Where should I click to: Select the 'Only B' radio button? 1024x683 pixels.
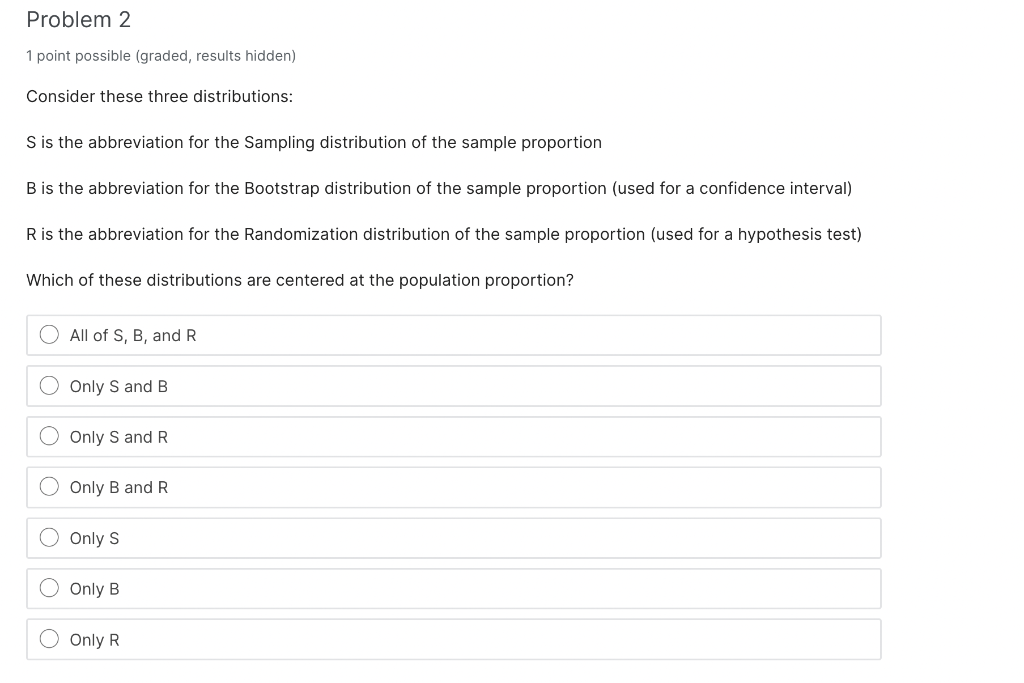pos(49,587)
